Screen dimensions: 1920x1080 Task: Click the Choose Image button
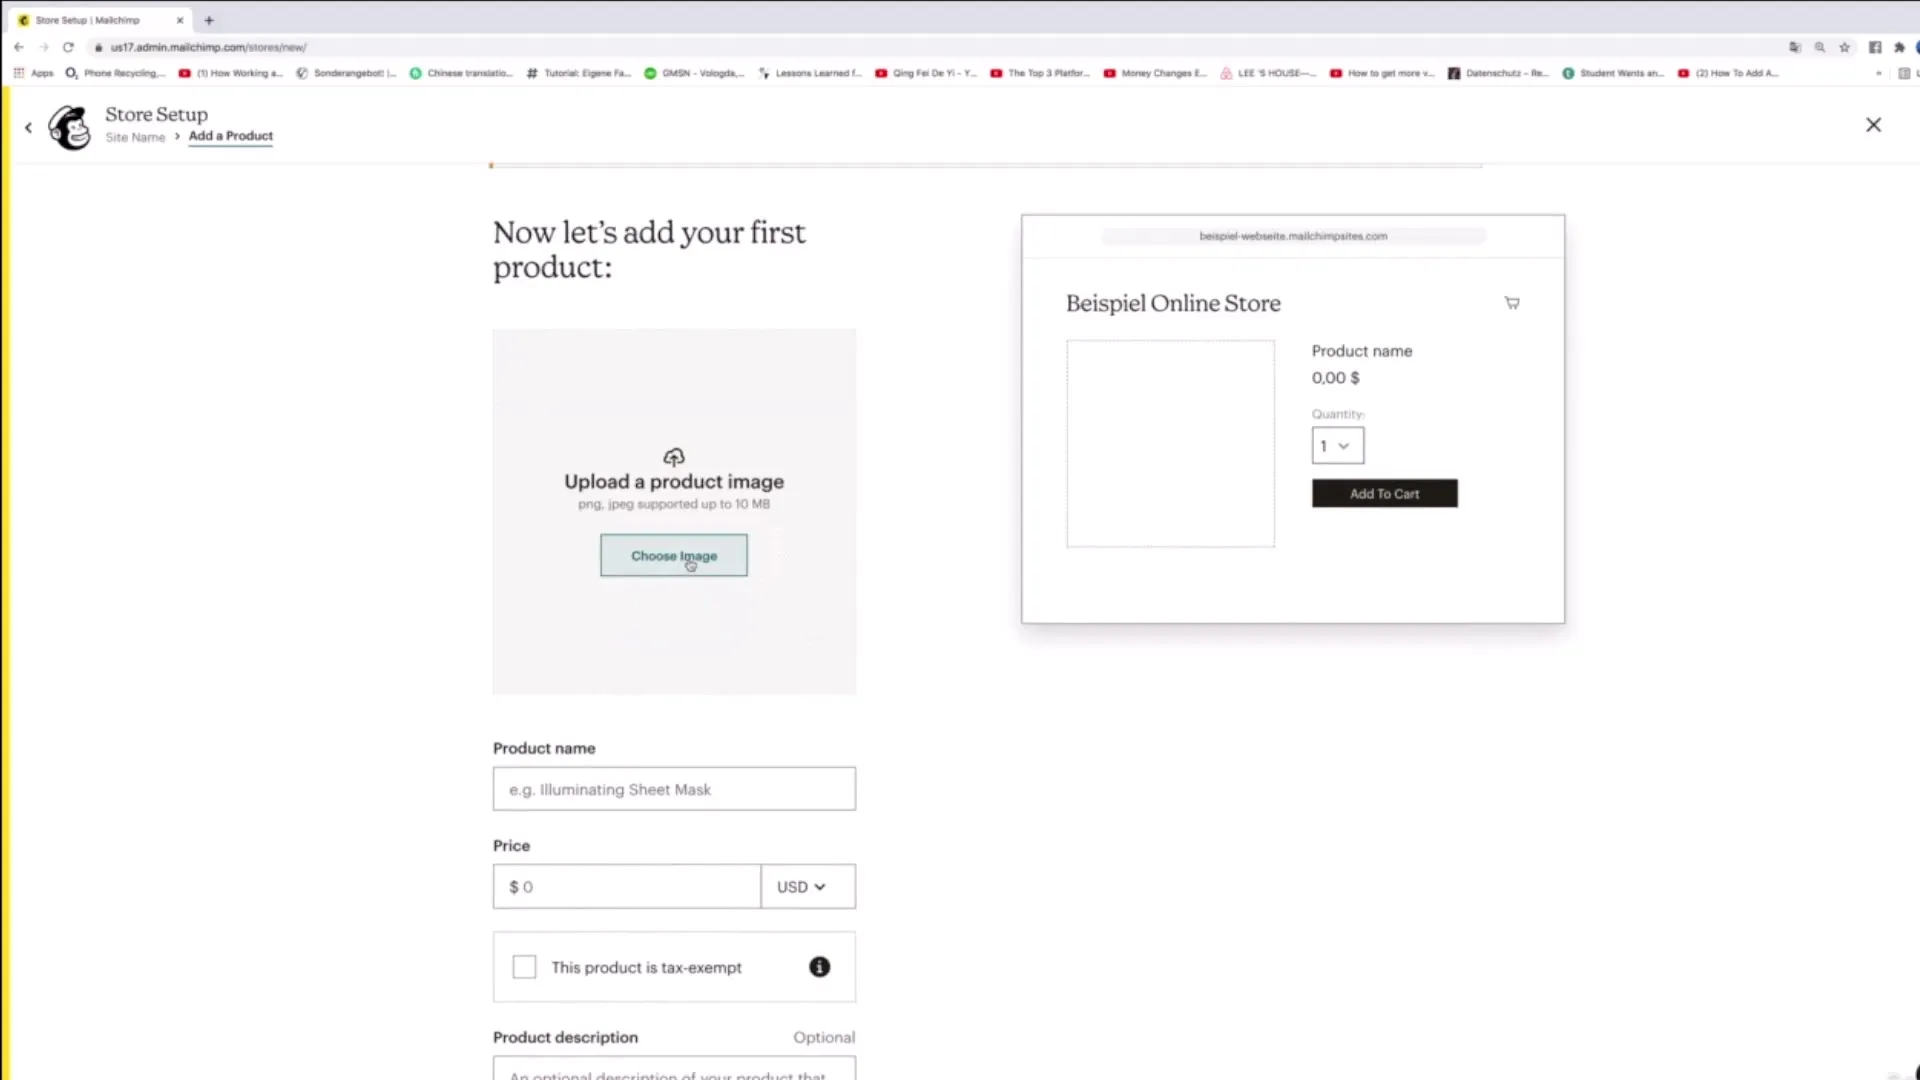coord(674,555)
